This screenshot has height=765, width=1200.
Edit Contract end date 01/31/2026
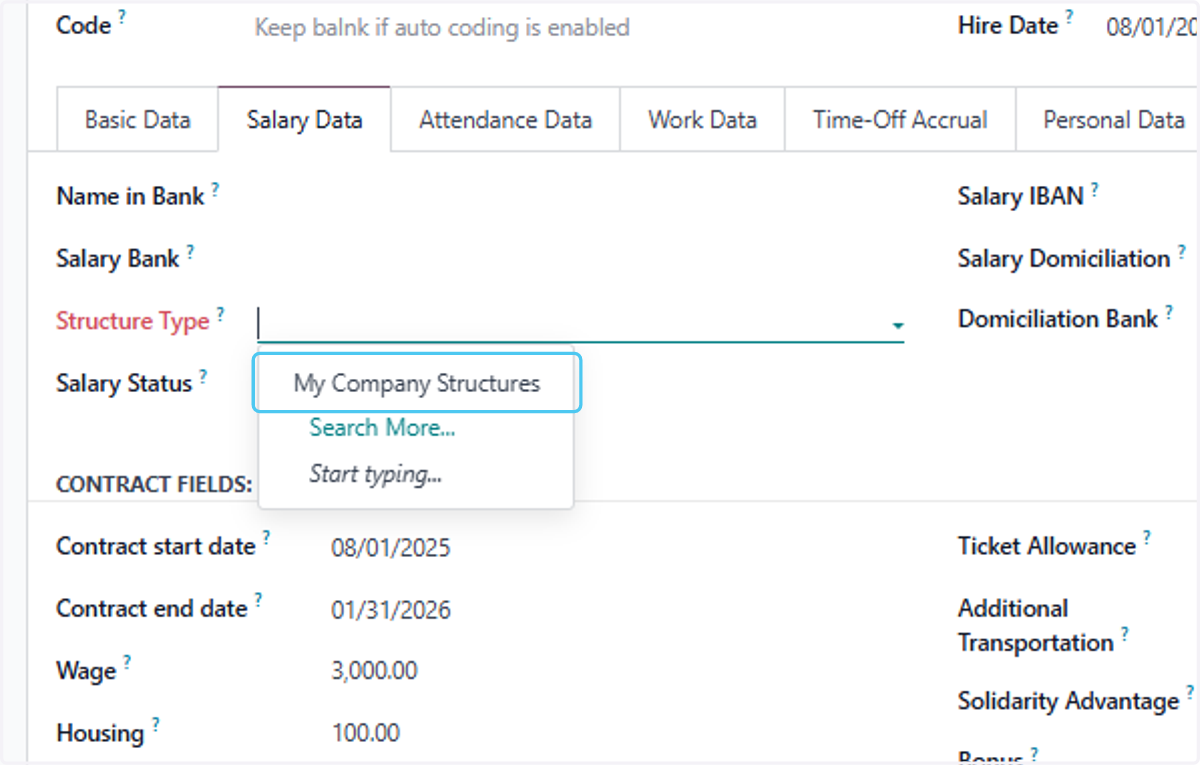coord(391,610)
